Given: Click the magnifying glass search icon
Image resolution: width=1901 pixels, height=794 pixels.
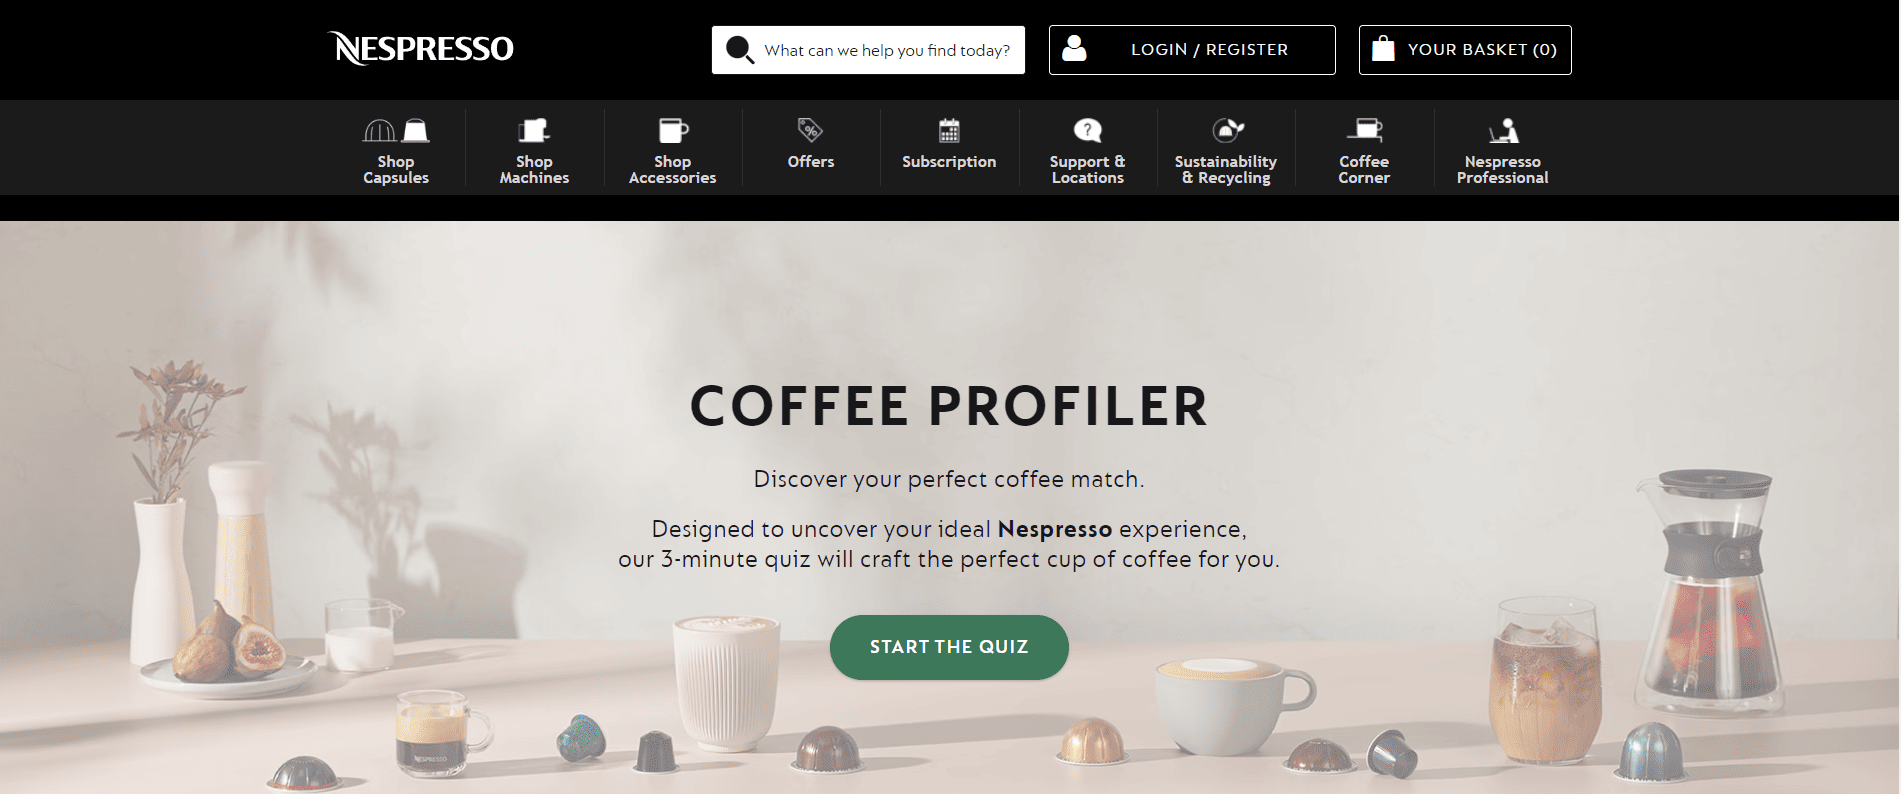Looking at the screenshot, I should point(740,49).
